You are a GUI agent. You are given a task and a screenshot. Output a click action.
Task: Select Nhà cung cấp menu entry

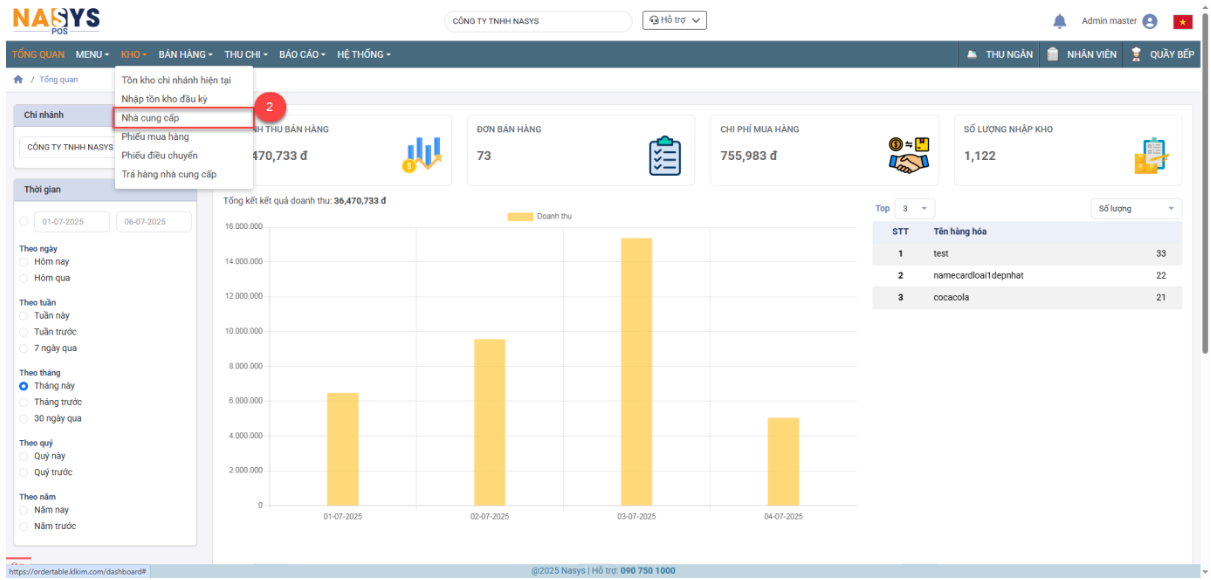[x=150, y=118]
